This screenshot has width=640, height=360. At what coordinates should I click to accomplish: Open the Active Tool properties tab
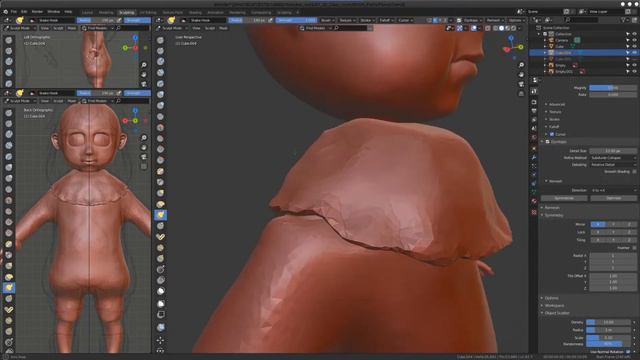point(534,92)
